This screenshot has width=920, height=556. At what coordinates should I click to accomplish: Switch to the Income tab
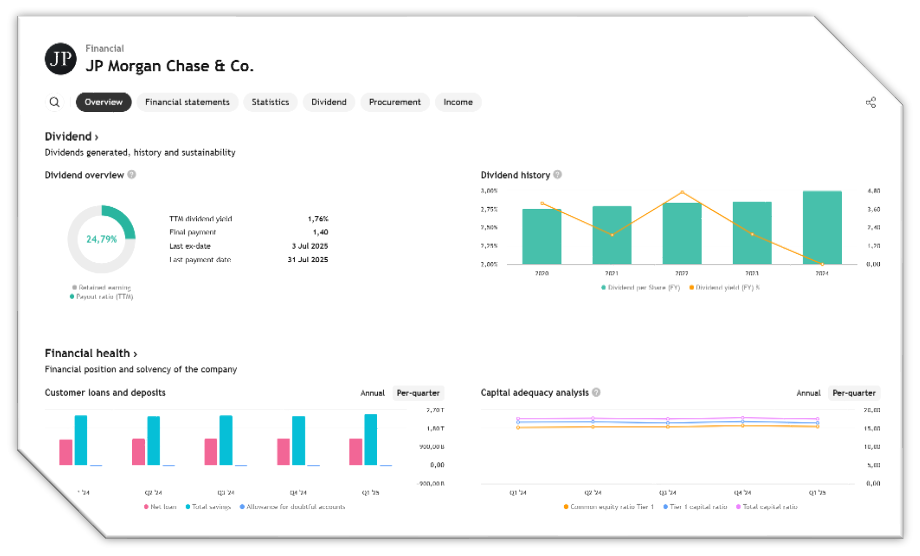(458, 102)
